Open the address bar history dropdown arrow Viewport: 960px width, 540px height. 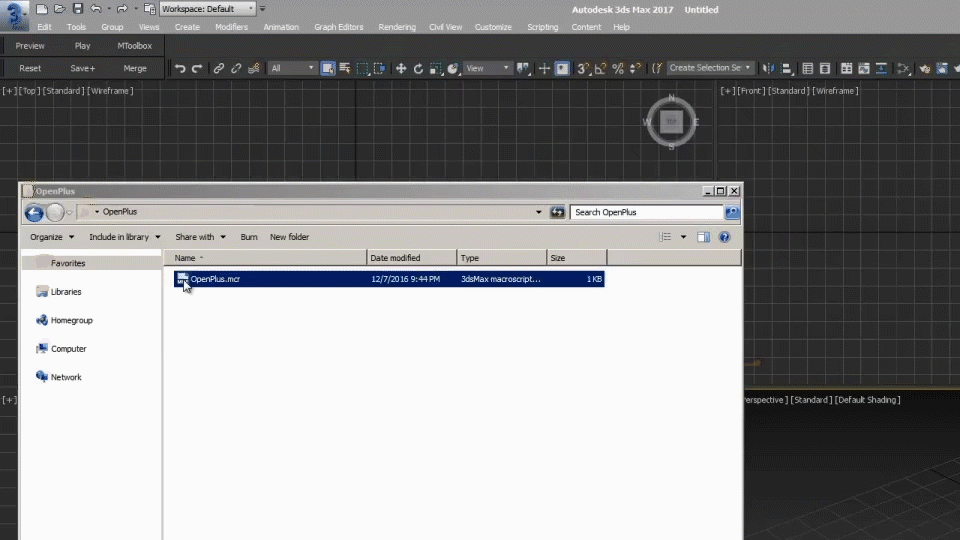(x=539, y=212)
